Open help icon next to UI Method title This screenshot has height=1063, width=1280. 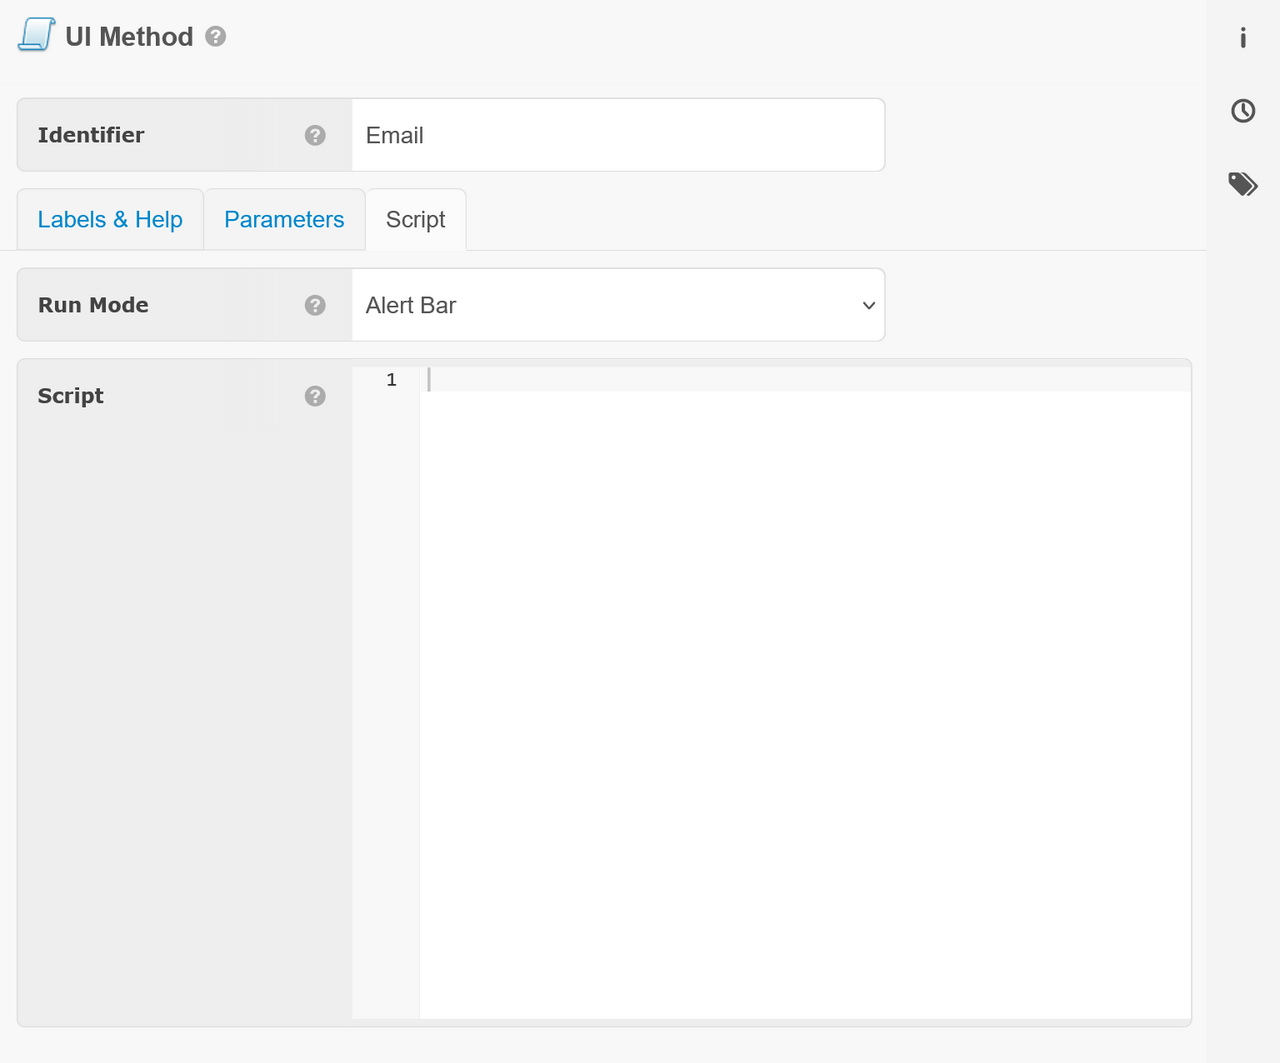[x=215, y=36]
